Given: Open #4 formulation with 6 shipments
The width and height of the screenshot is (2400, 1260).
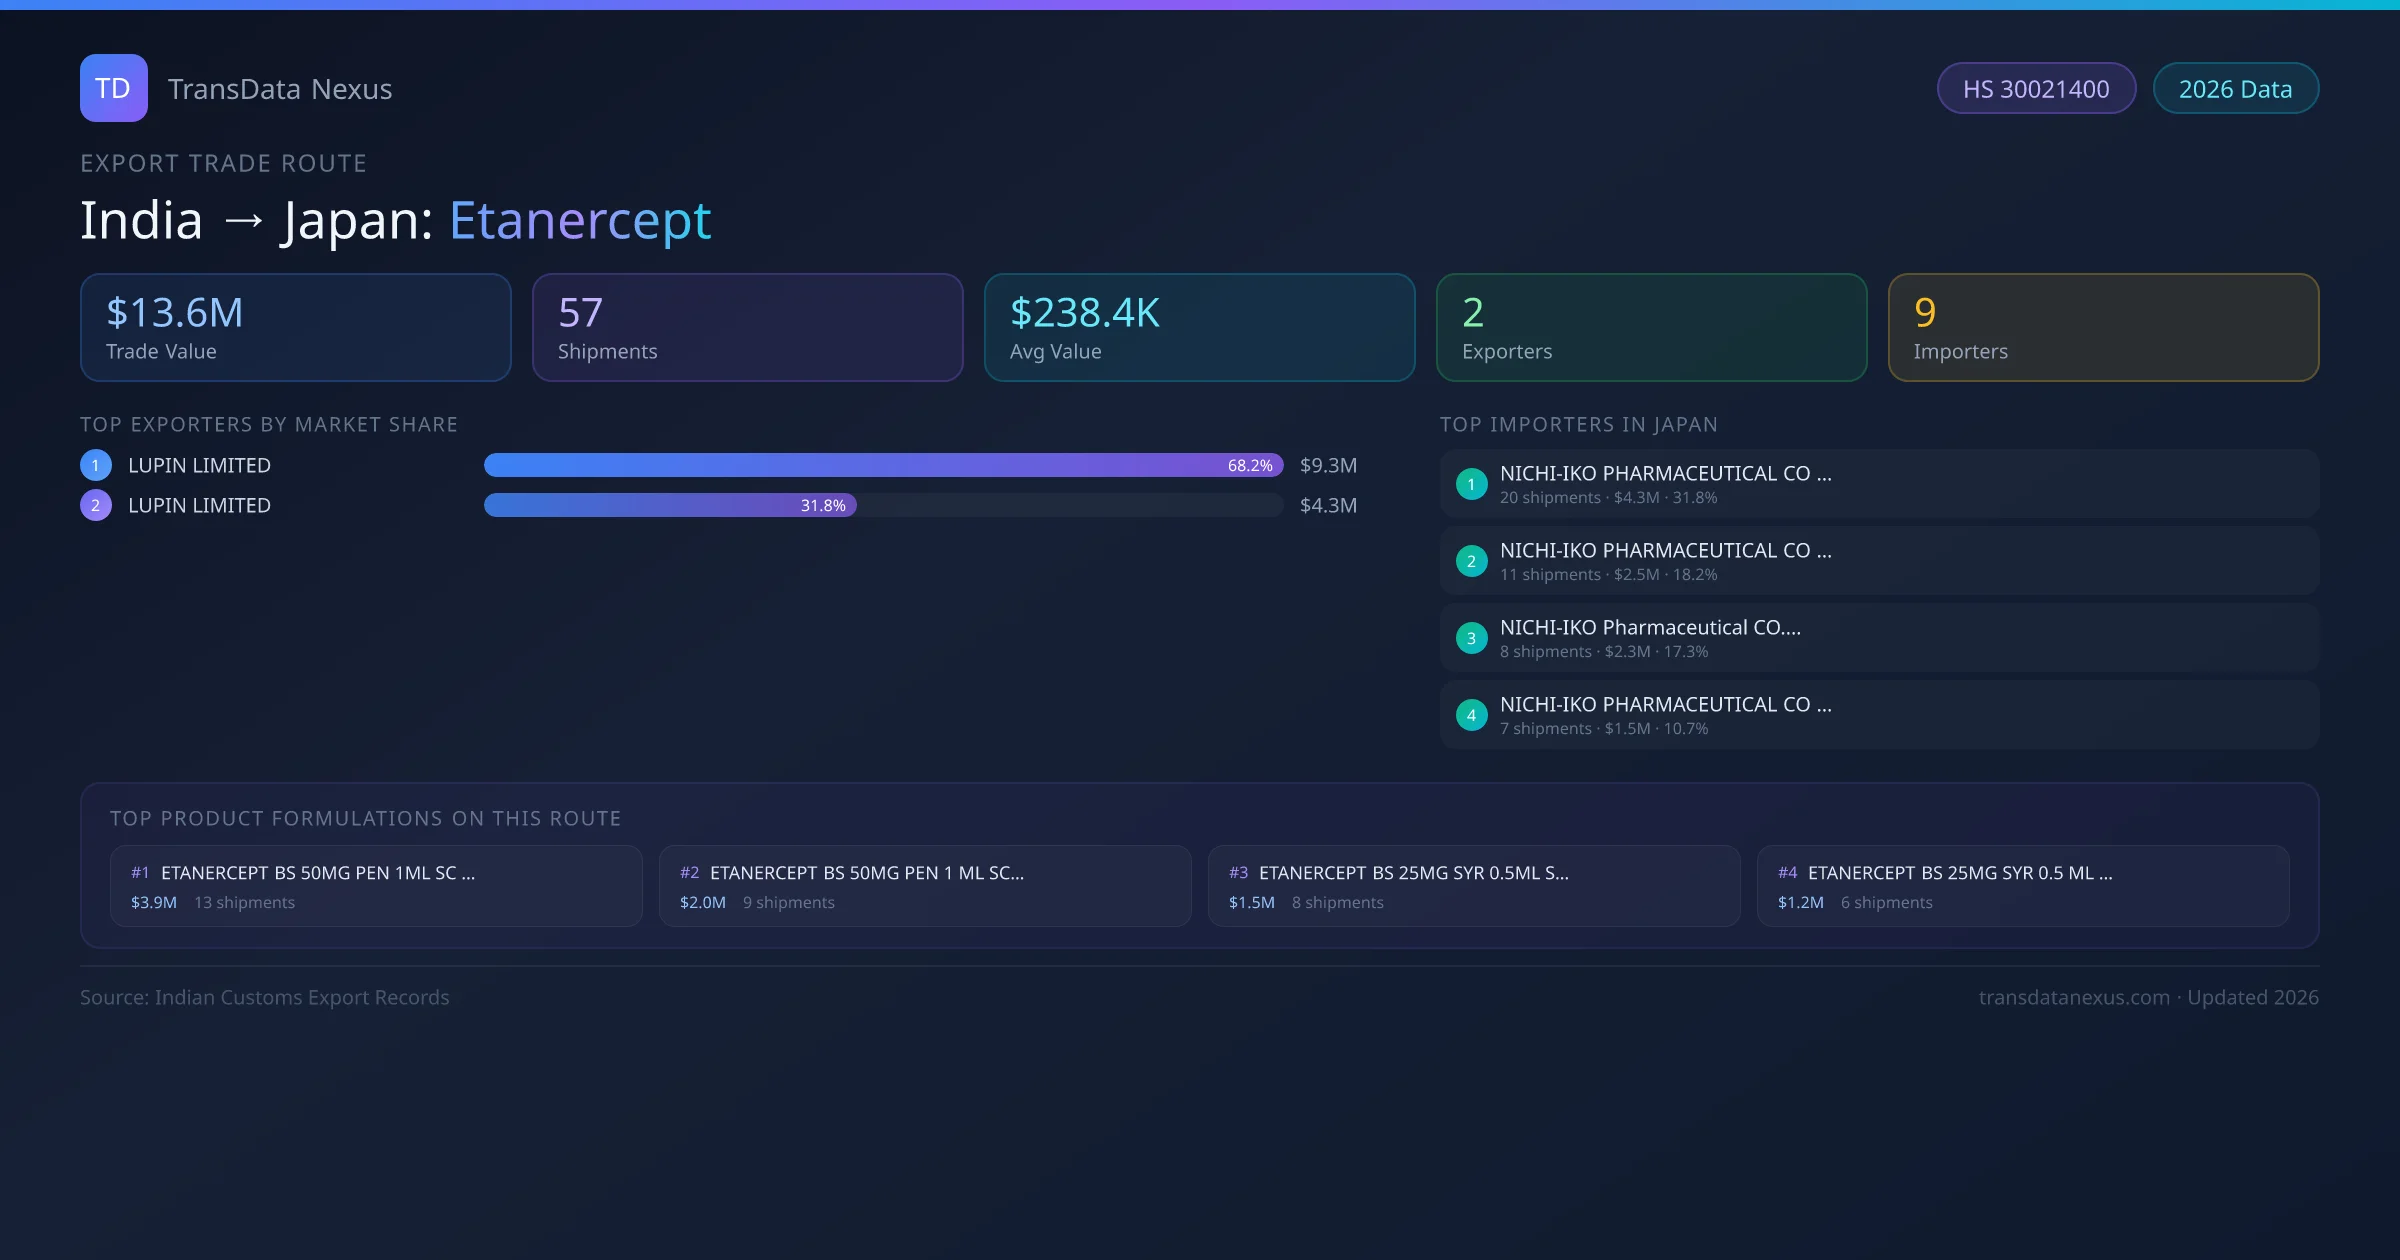Looking at the screenshot, I should pos(2022,886).
